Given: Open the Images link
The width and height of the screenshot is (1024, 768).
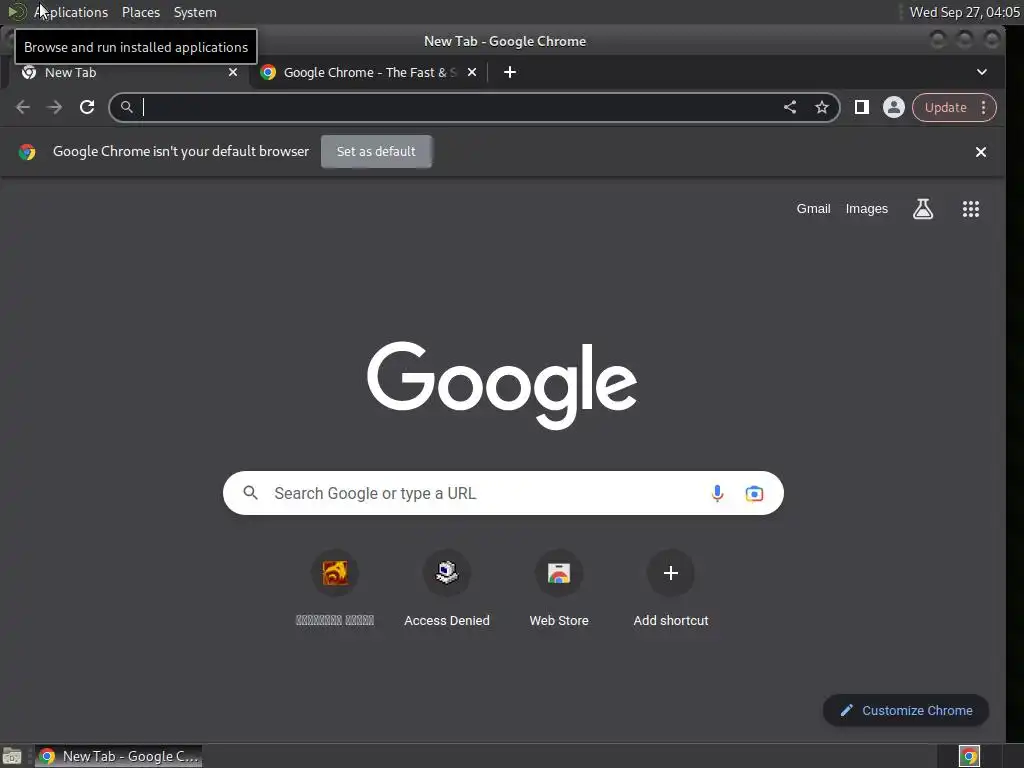Looking at the screenshot, I should click(x=867, y=209).
